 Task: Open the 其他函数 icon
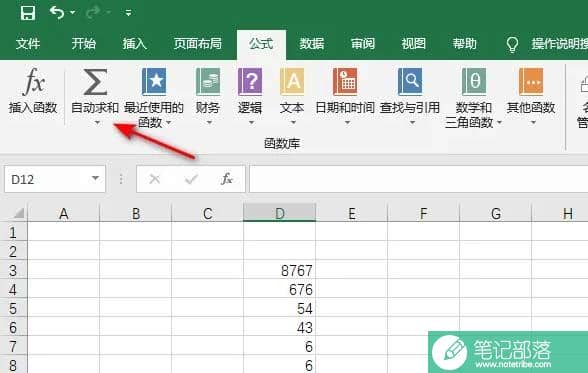(x=531, y=82)
